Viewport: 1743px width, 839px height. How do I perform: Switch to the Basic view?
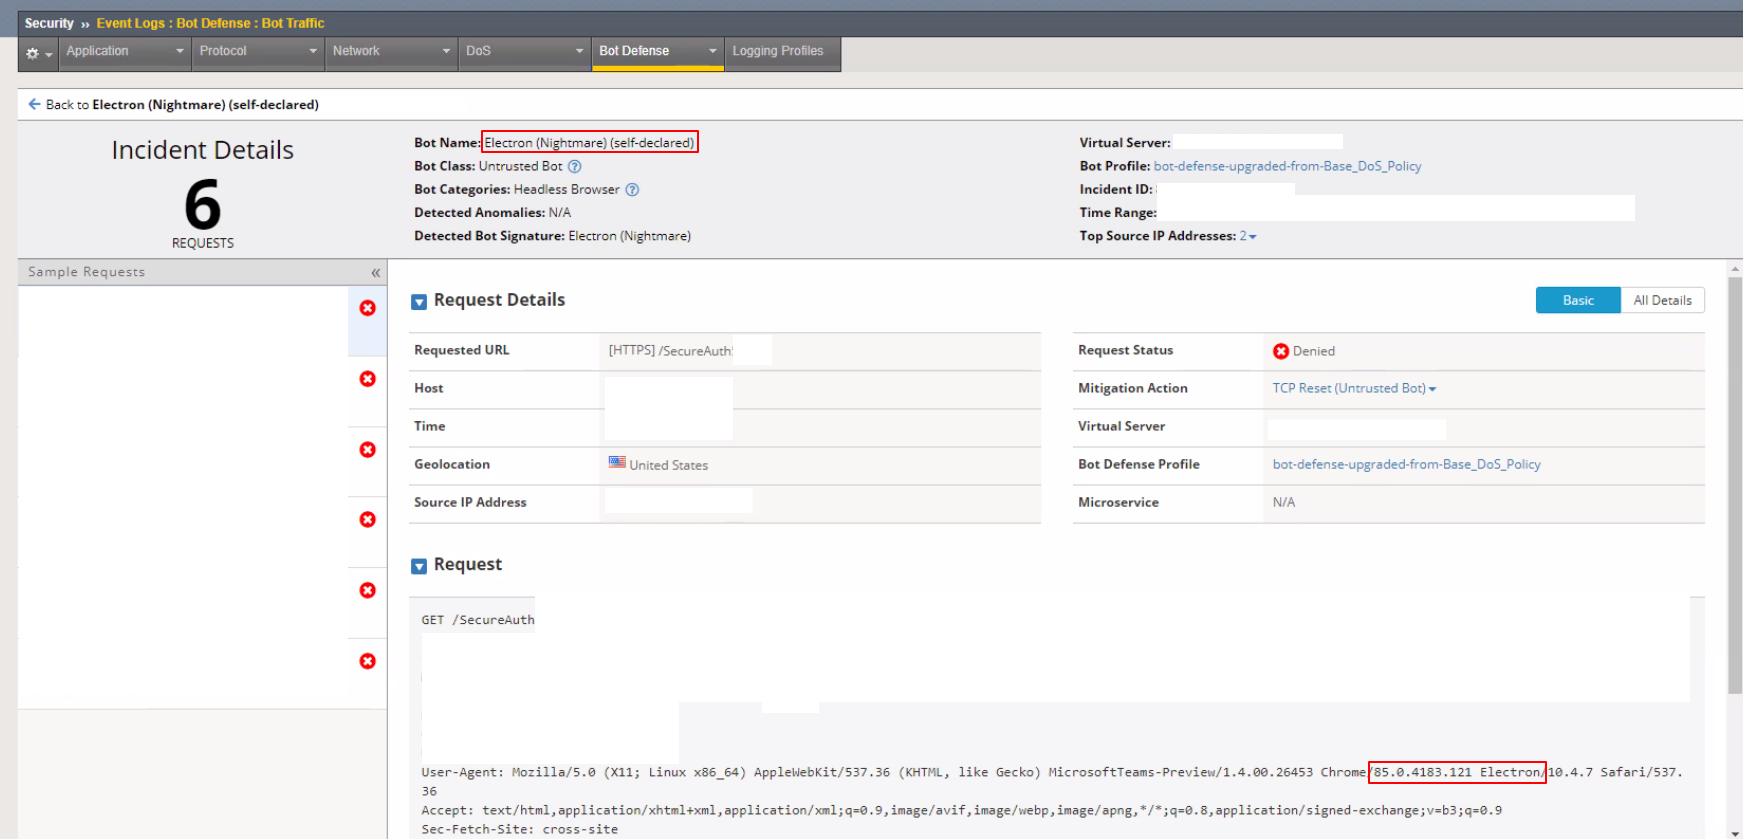tap(1578, 300)
